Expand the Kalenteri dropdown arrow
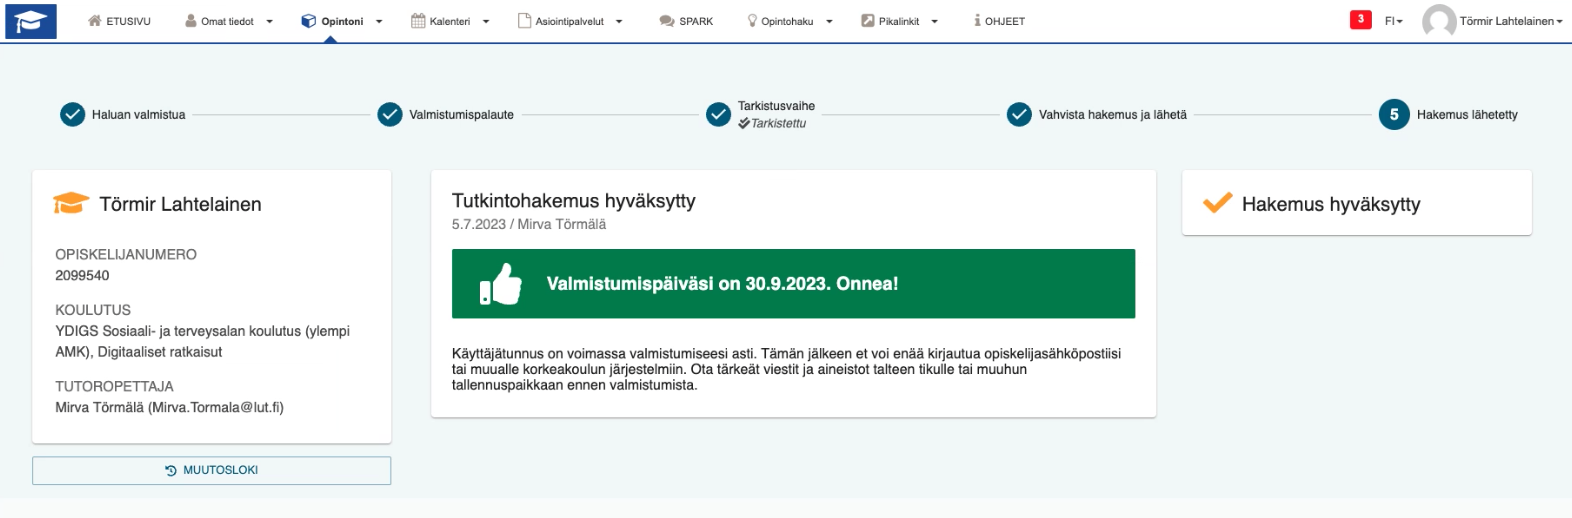This screenshot has height=518, width=1572. pyautogui.click(x=486, y=22)
